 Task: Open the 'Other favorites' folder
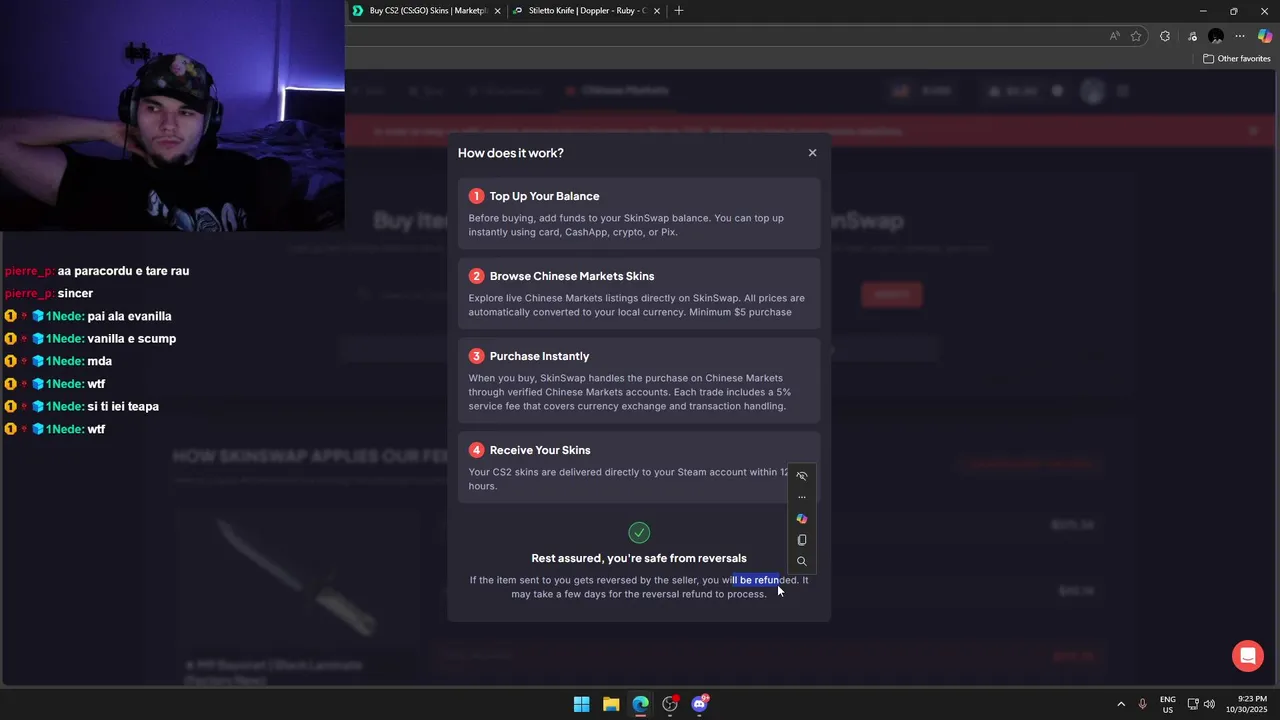coord(1236,59)
